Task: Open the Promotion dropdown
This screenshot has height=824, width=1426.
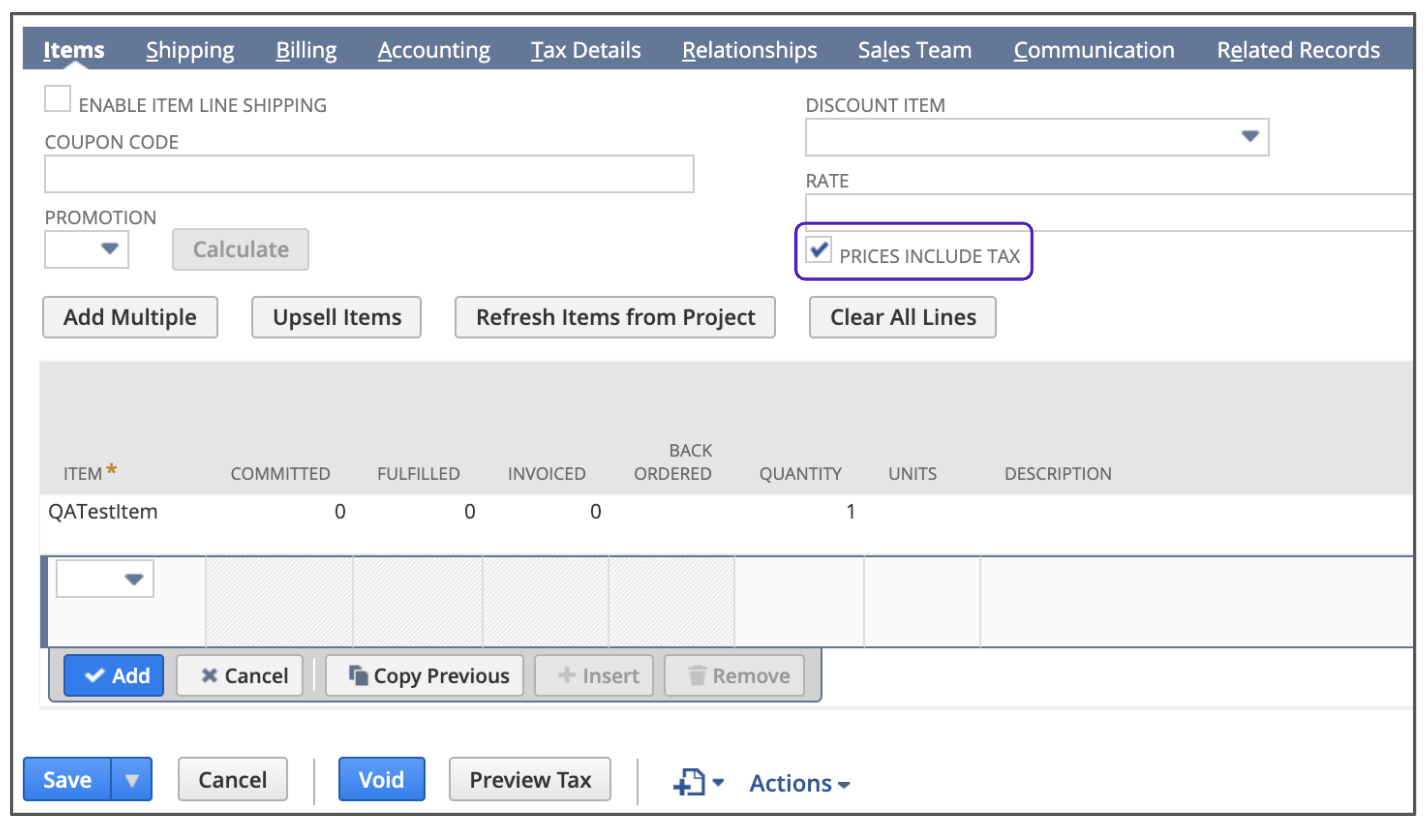Action: click(x=110, y=248)
